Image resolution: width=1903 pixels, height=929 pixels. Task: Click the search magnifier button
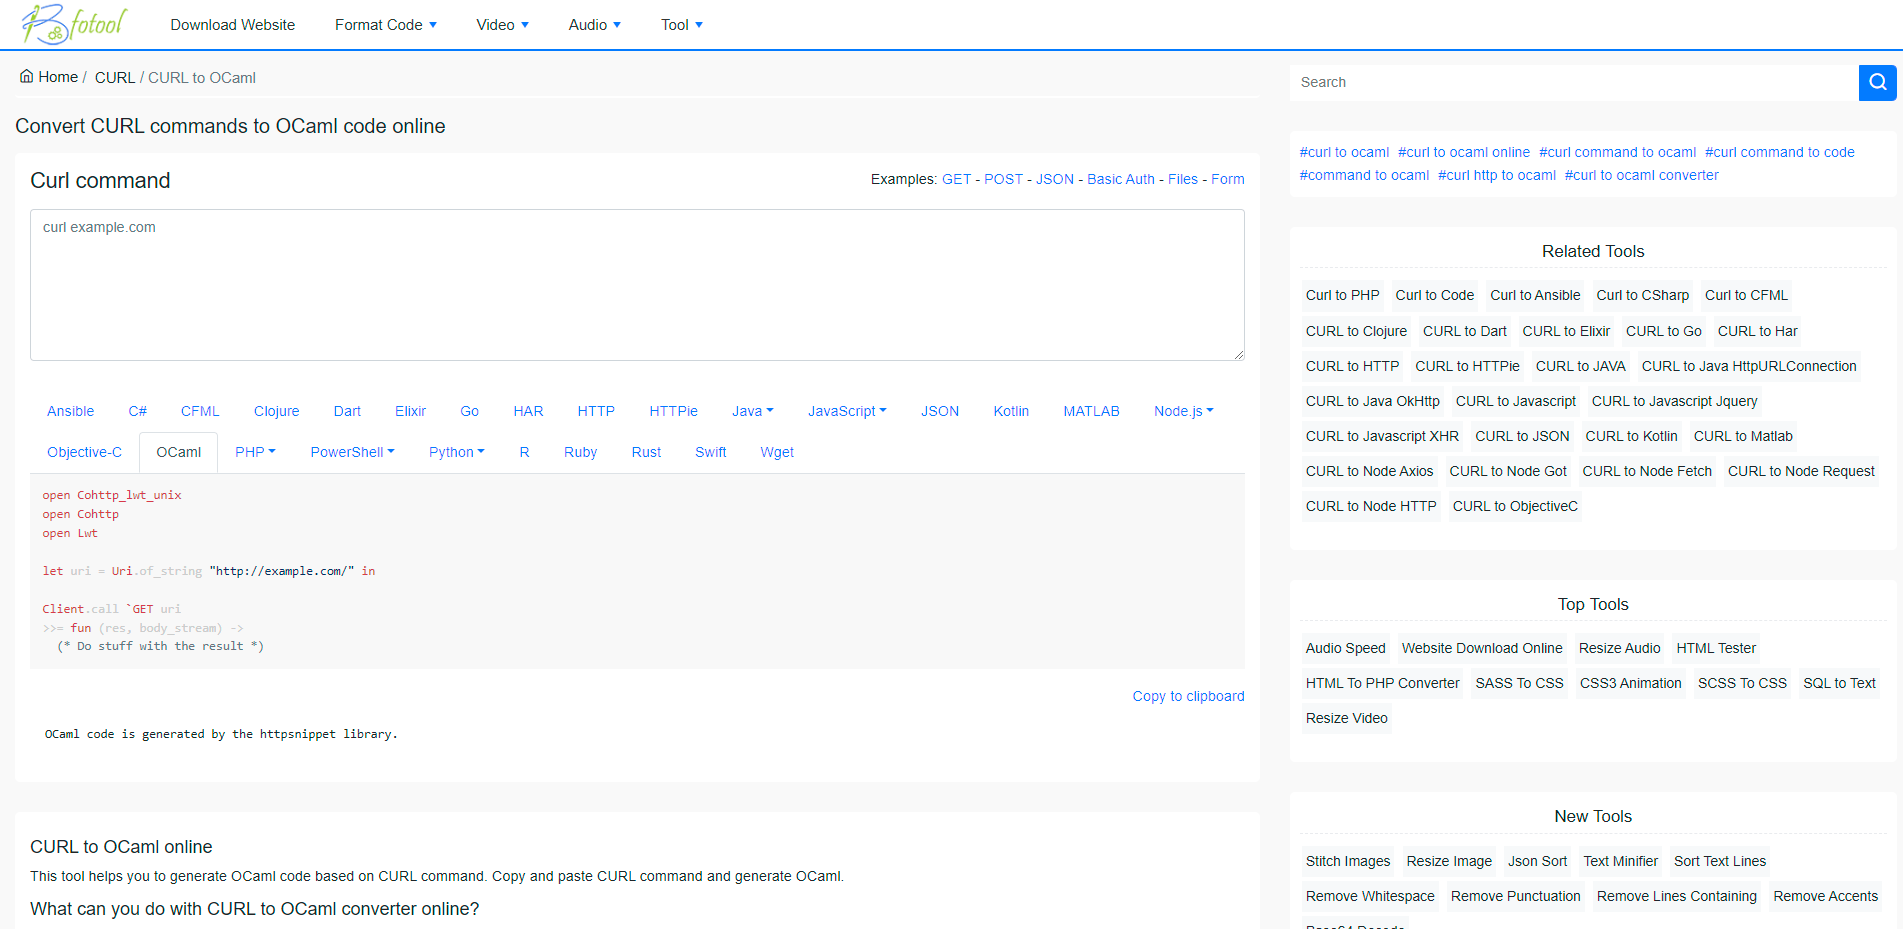click(x=1877, y=82)
